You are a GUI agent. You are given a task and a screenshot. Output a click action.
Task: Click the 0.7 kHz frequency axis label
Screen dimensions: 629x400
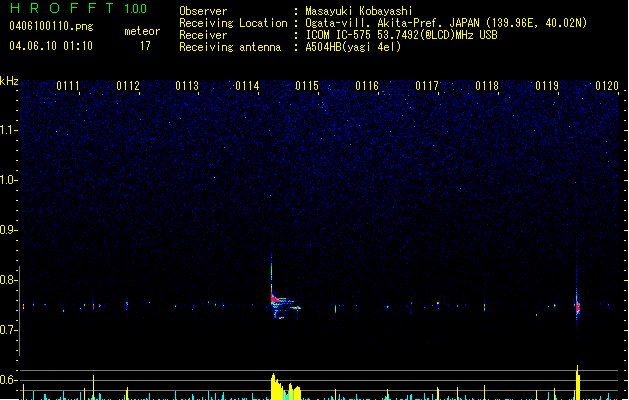click(x=8, y=330)
